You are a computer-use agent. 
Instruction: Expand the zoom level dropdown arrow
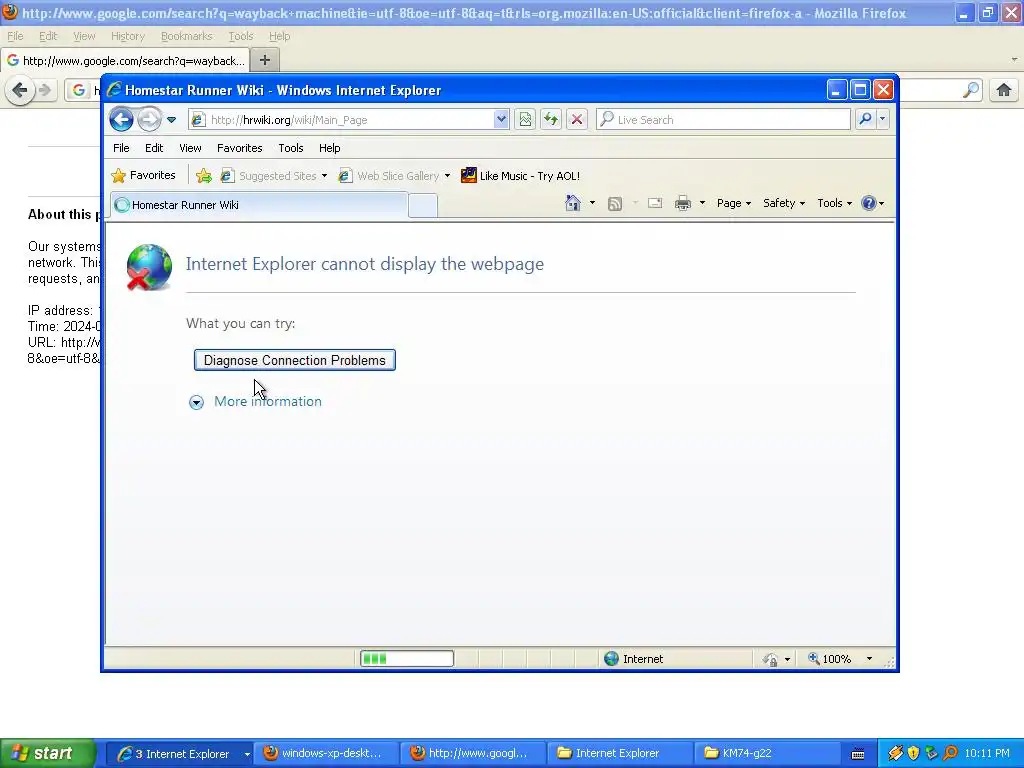(869, 659)
